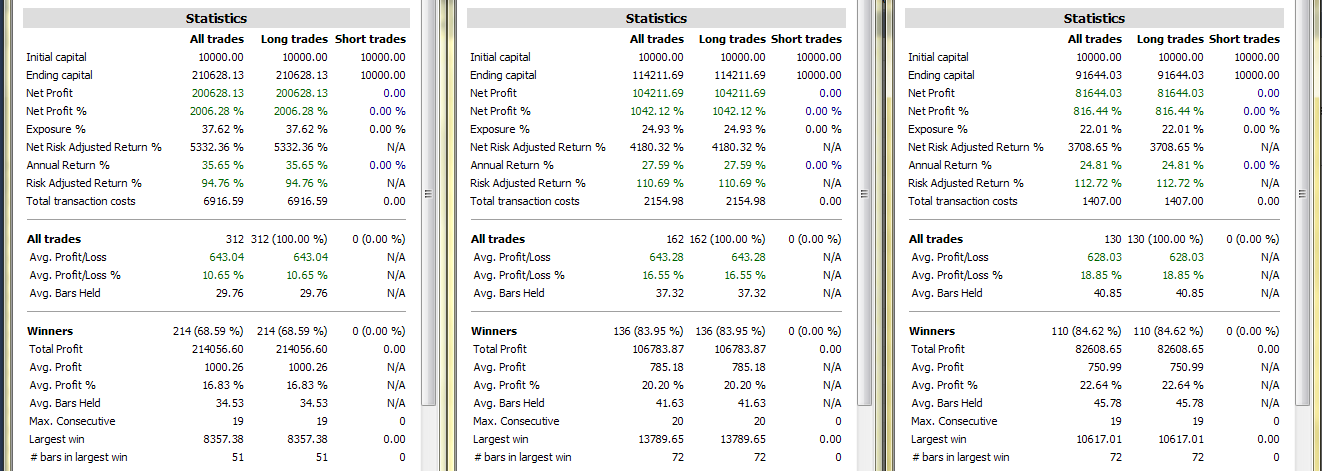Click the middle panel's Statistics header
This screenshot has width=1322, height=471.
(656, 18)
